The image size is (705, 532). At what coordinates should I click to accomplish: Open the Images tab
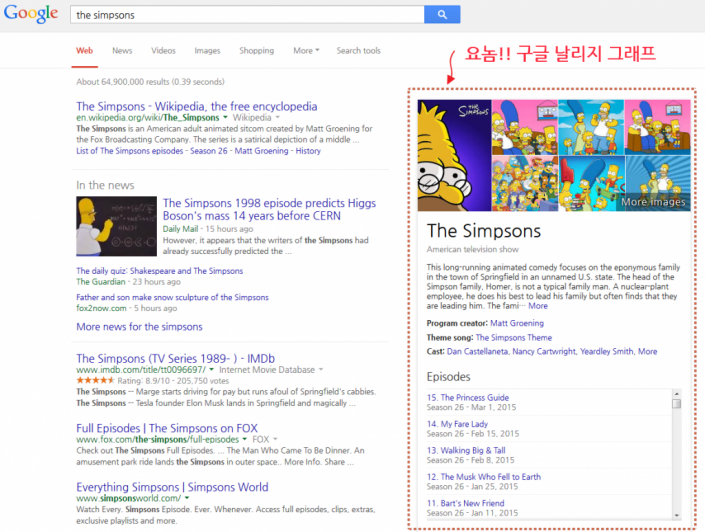207,50
